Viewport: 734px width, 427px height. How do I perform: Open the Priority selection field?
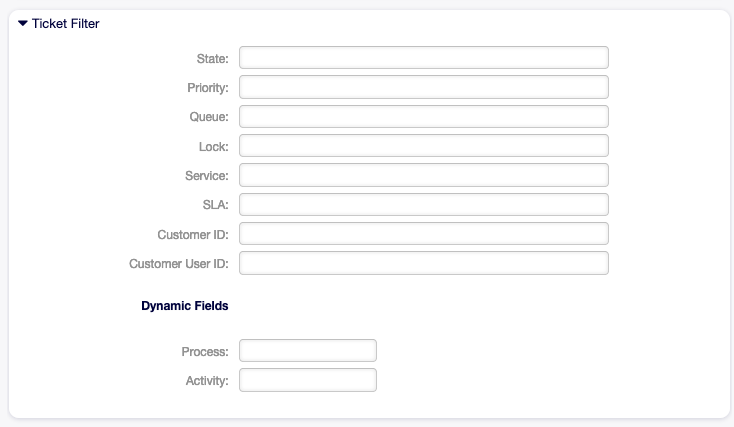point(424,88)
